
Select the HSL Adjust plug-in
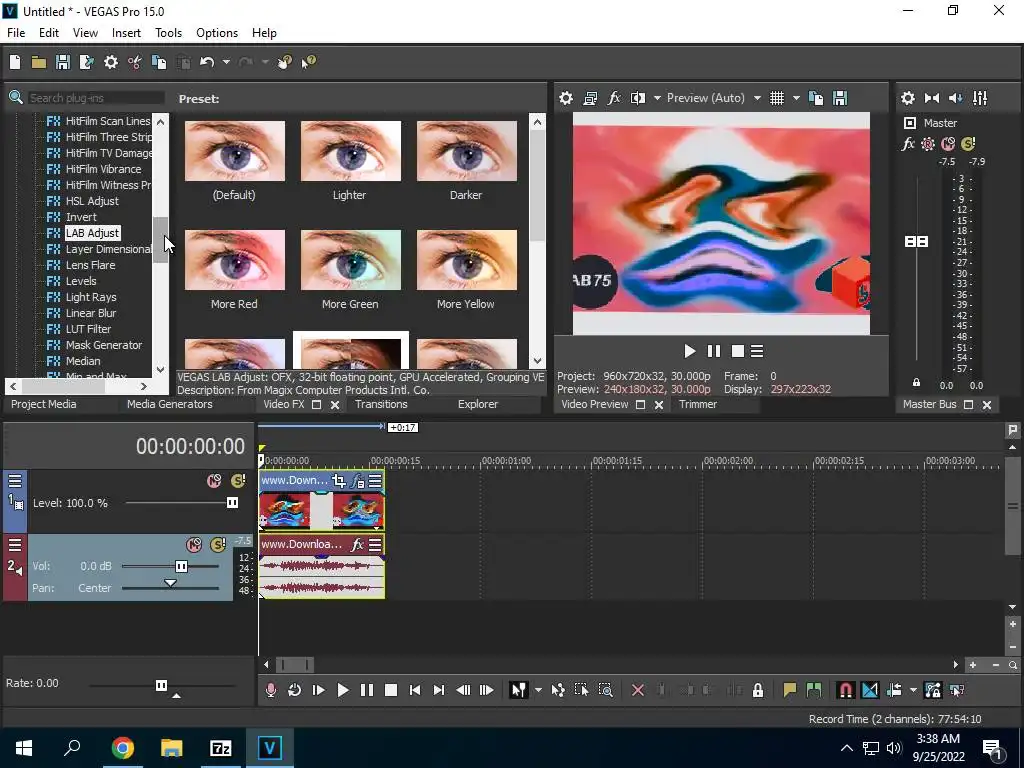[x=92, y=201]
